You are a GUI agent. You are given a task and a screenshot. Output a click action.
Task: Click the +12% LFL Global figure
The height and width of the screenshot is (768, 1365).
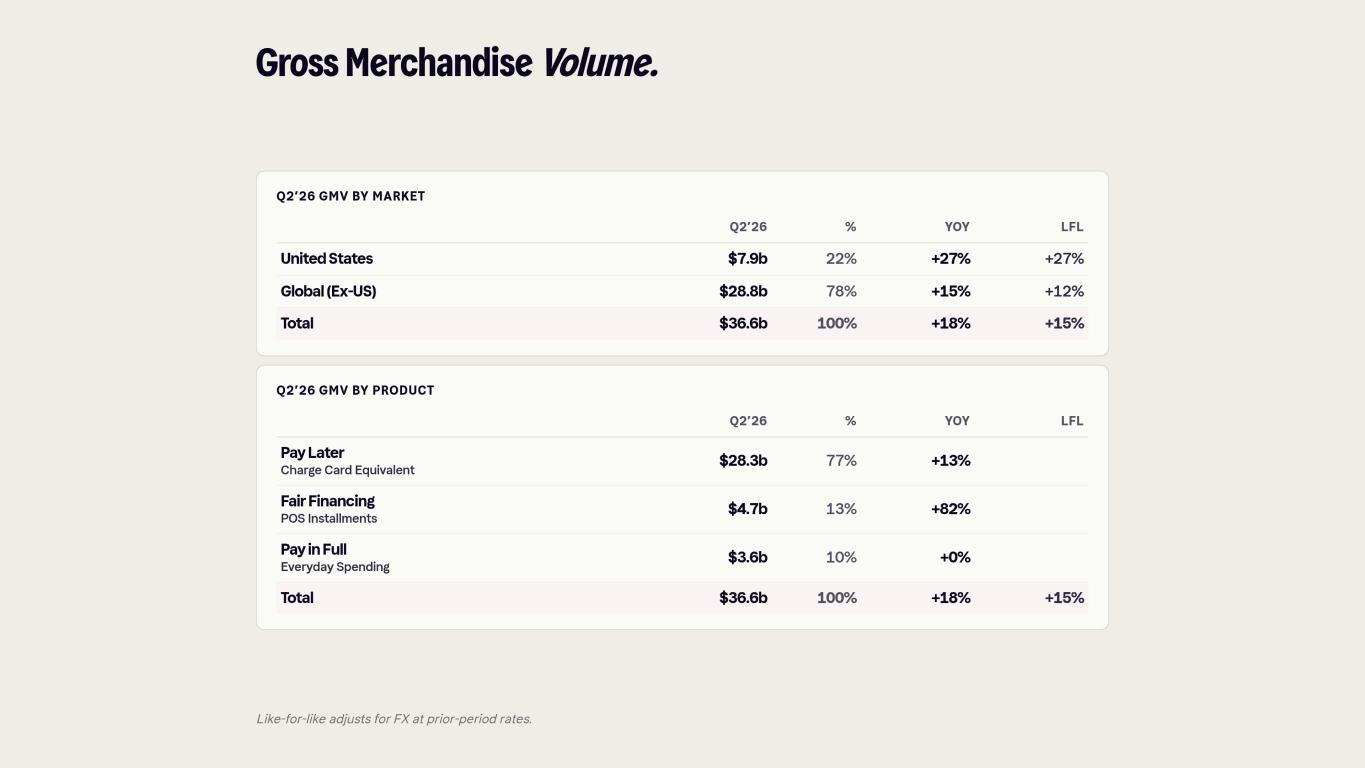click(x=1064, y=291)
